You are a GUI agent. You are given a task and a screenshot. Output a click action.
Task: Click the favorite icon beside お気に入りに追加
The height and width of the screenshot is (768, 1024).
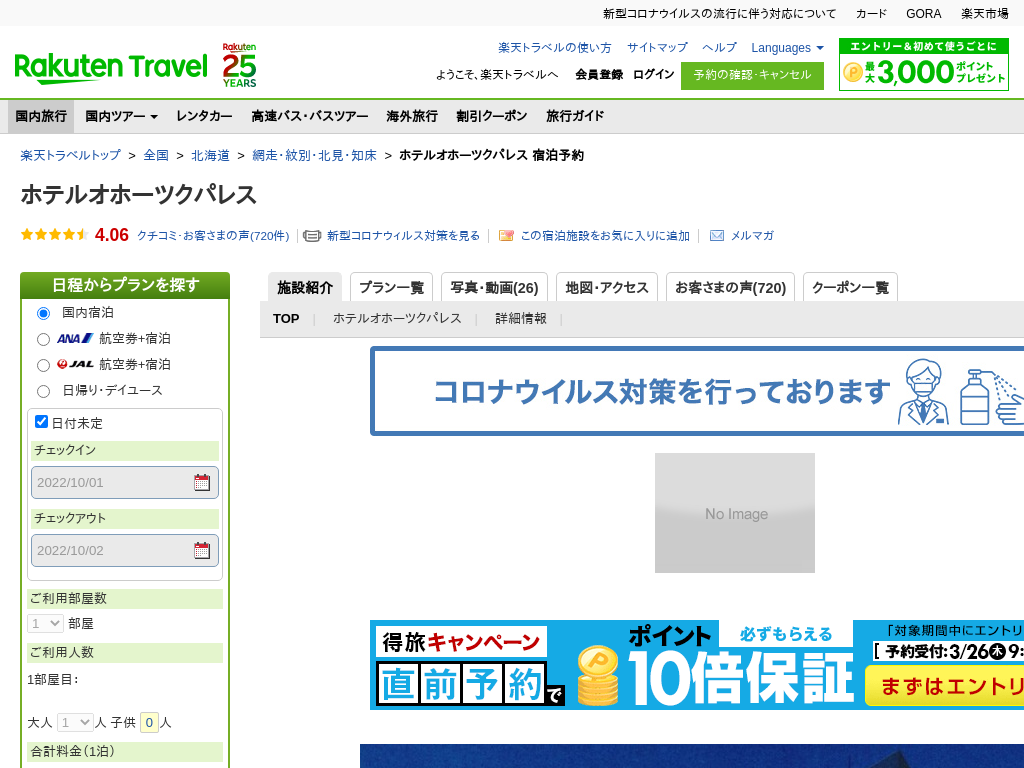(x=506, y=236)
